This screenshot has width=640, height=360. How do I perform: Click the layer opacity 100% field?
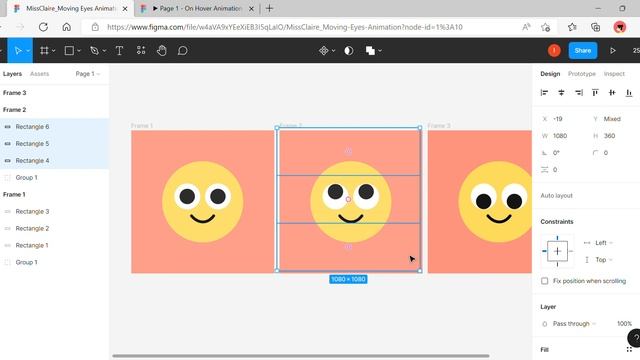tap(624, 324)
